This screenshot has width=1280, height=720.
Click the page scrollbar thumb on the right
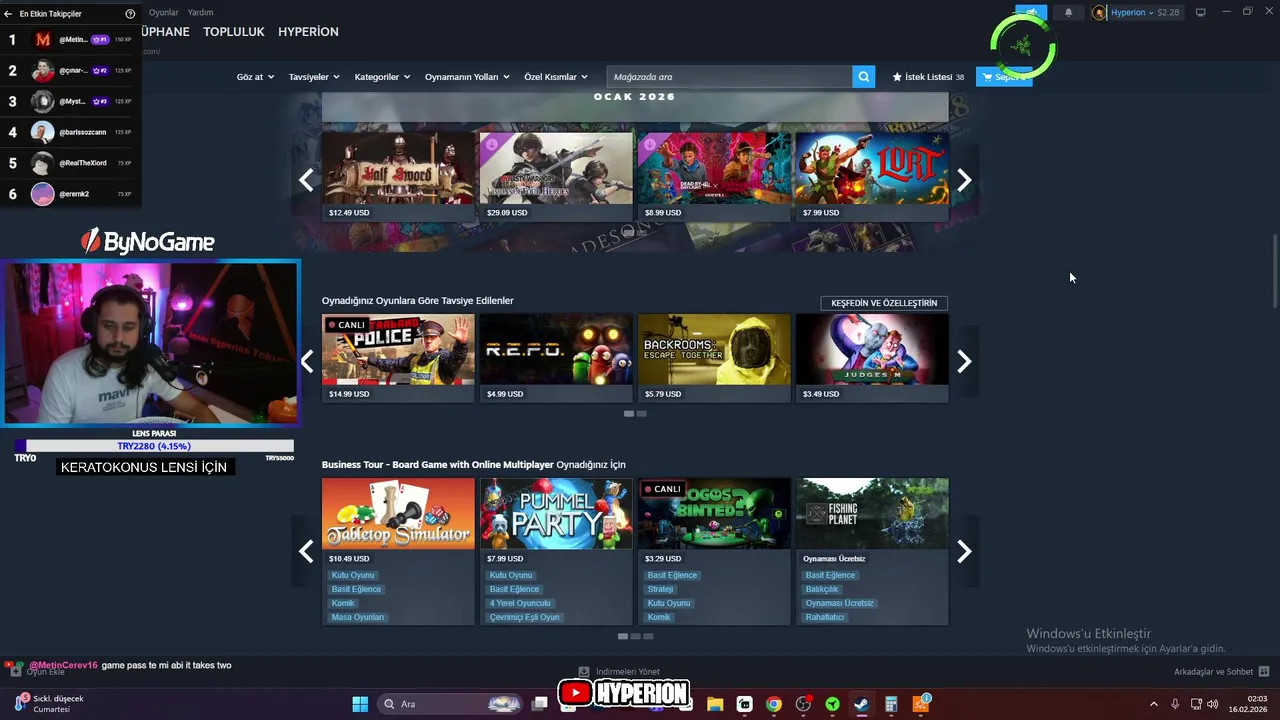[x=1274, y=270]
